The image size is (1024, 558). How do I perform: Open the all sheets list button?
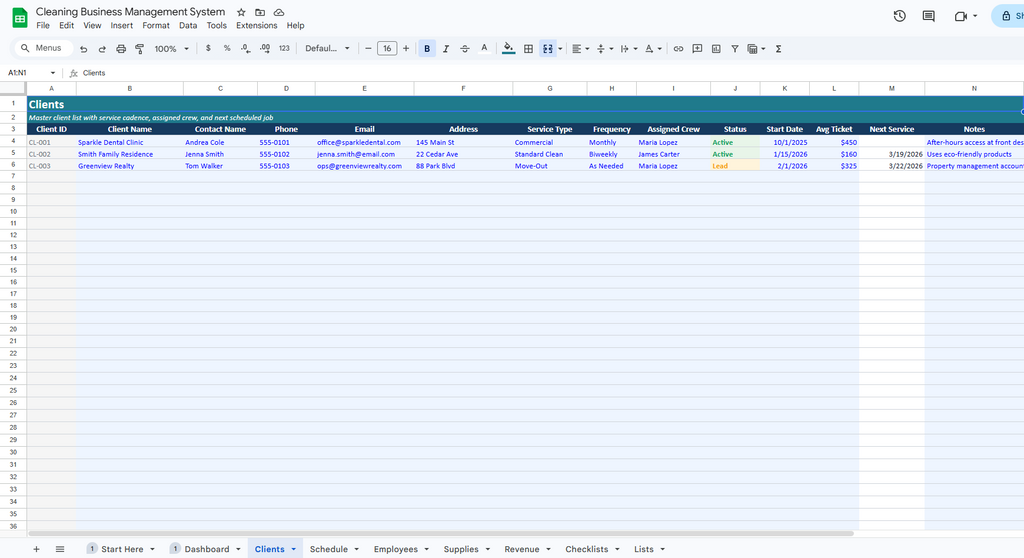(60, 549)
